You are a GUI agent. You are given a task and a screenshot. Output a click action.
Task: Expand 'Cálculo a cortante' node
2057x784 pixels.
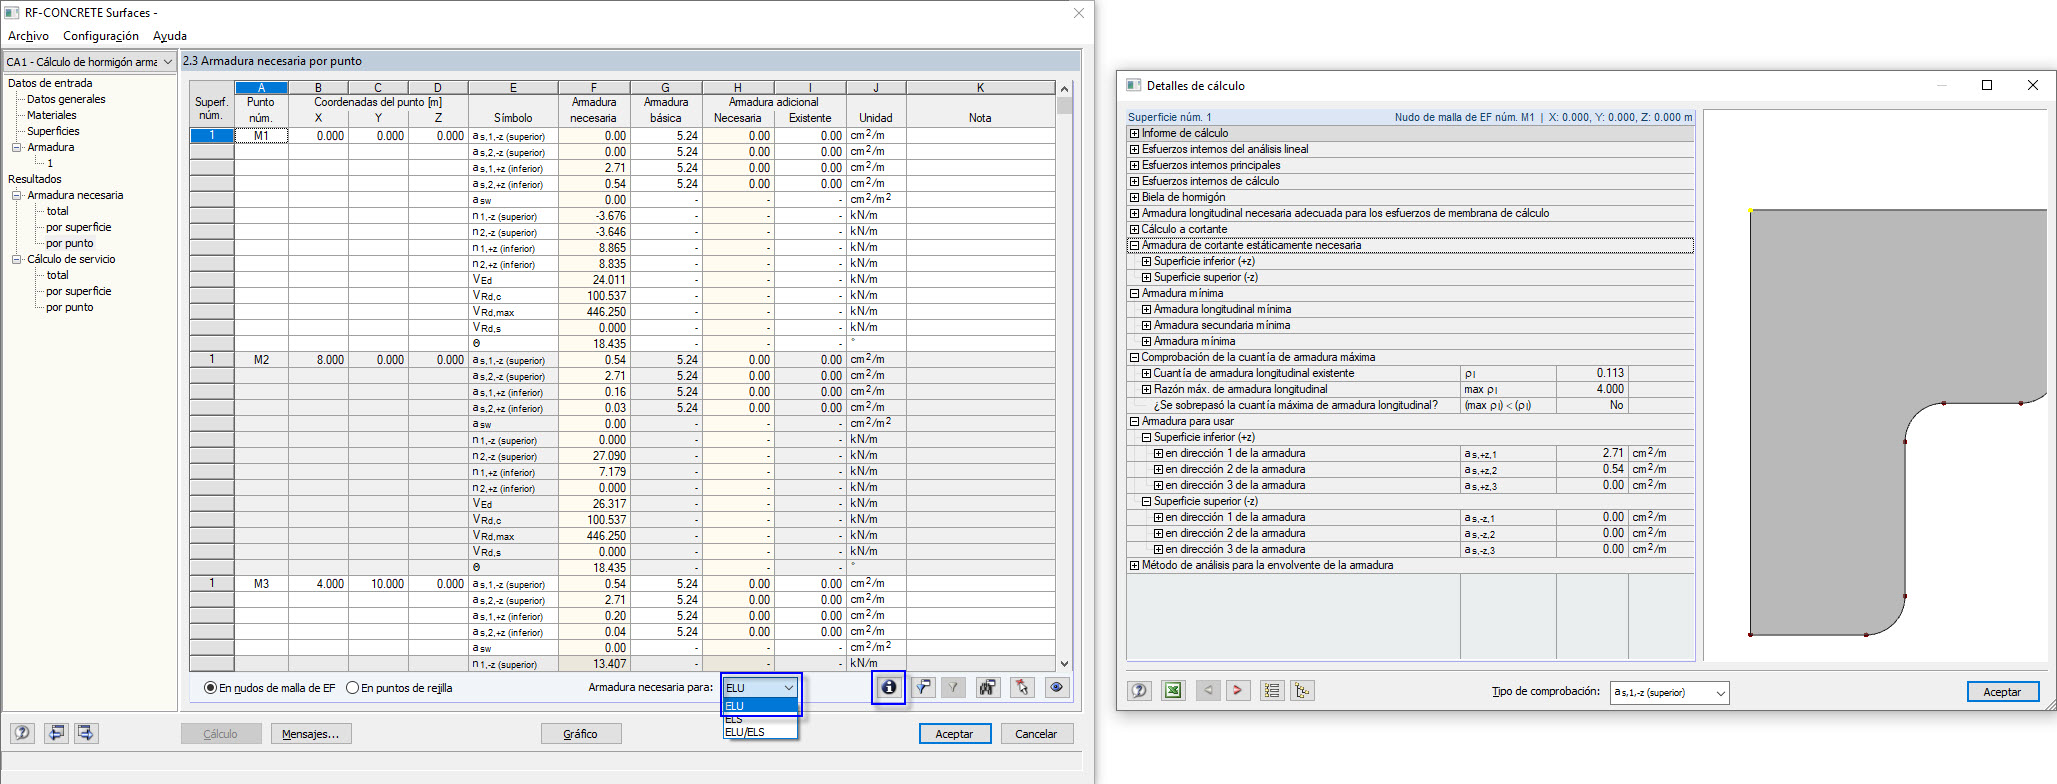coord(1134,229)
